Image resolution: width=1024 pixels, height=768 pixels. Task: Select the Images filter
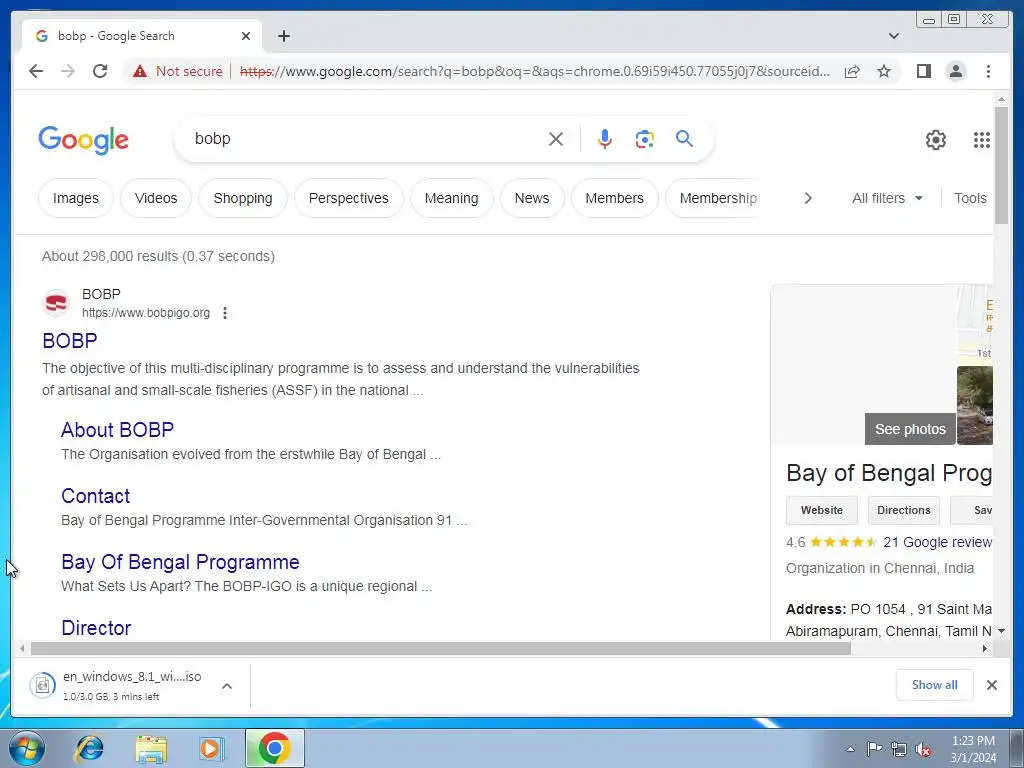[x=76, y=198]
